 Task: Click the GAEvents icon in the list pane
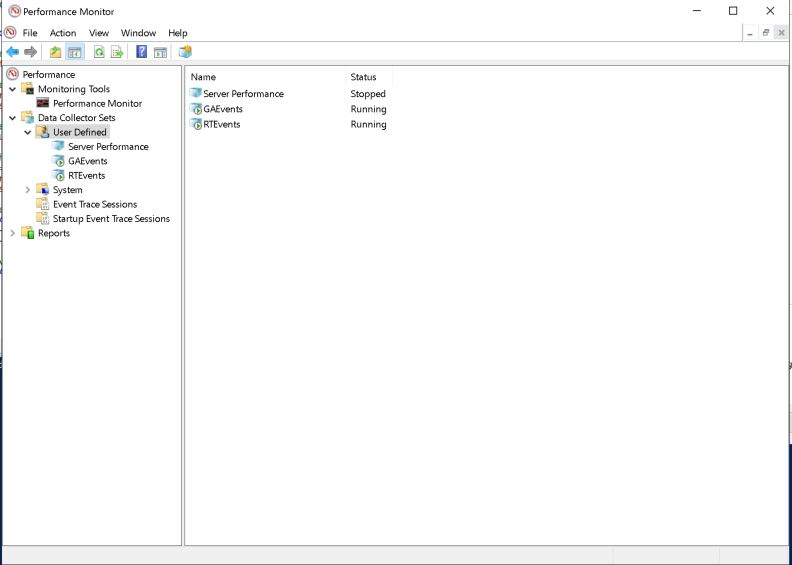(x=195, y=109)
